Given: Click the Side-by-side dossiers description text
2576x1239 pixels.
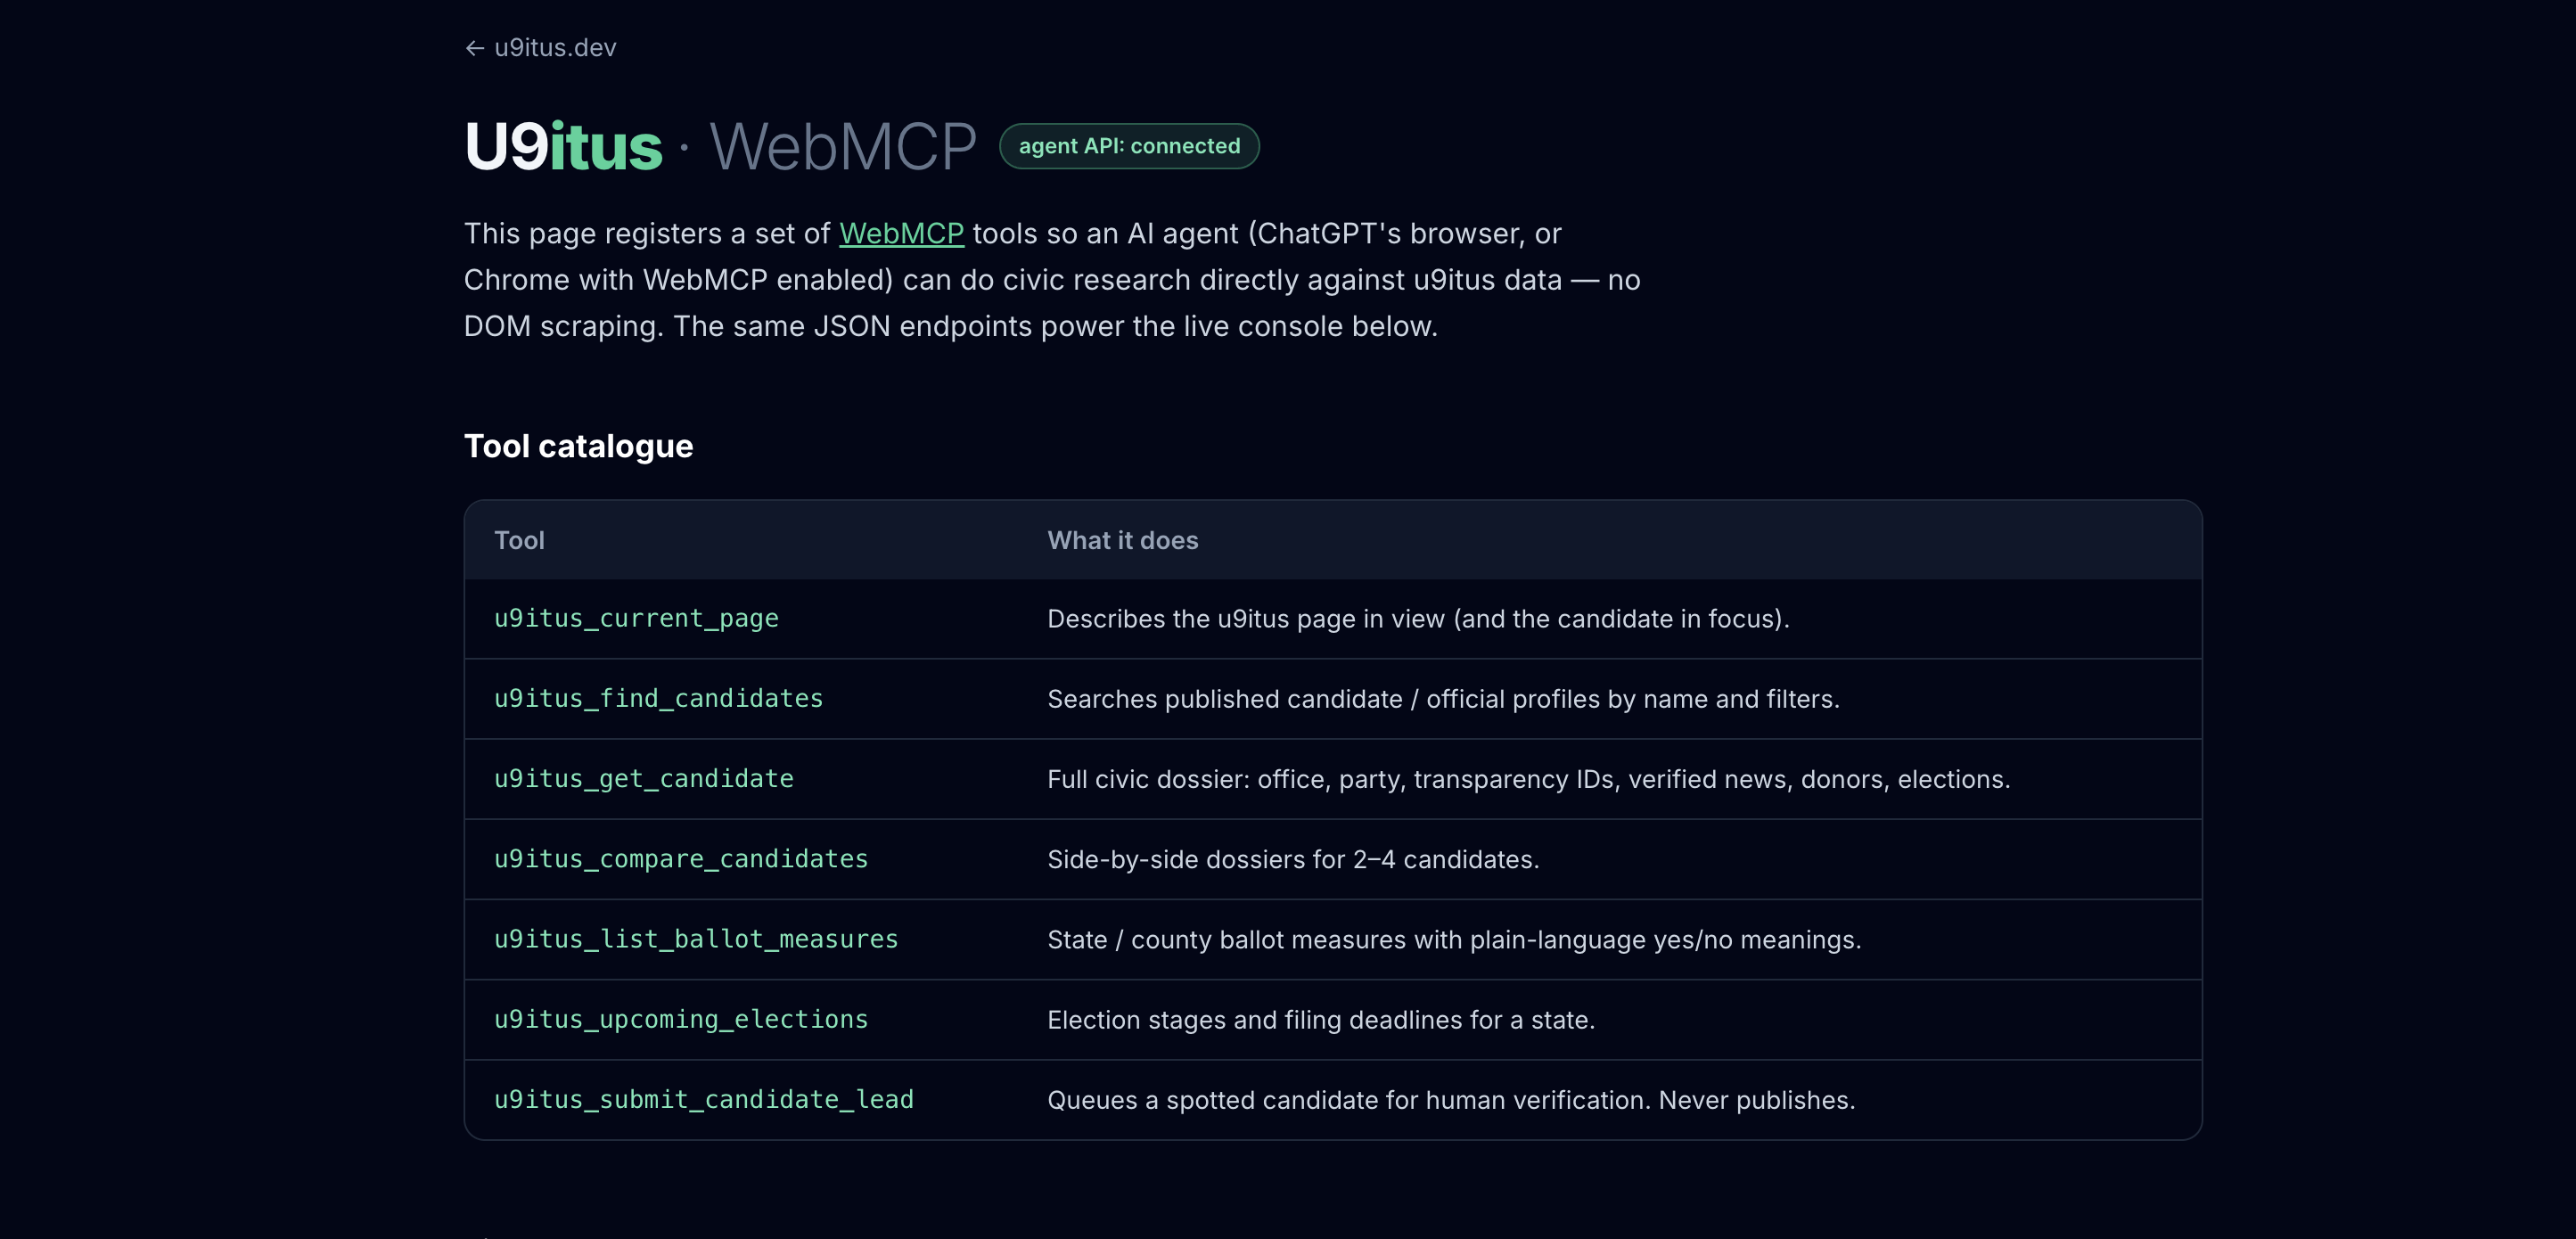Looking at the screenshot, I should (x=1293, y=859).
